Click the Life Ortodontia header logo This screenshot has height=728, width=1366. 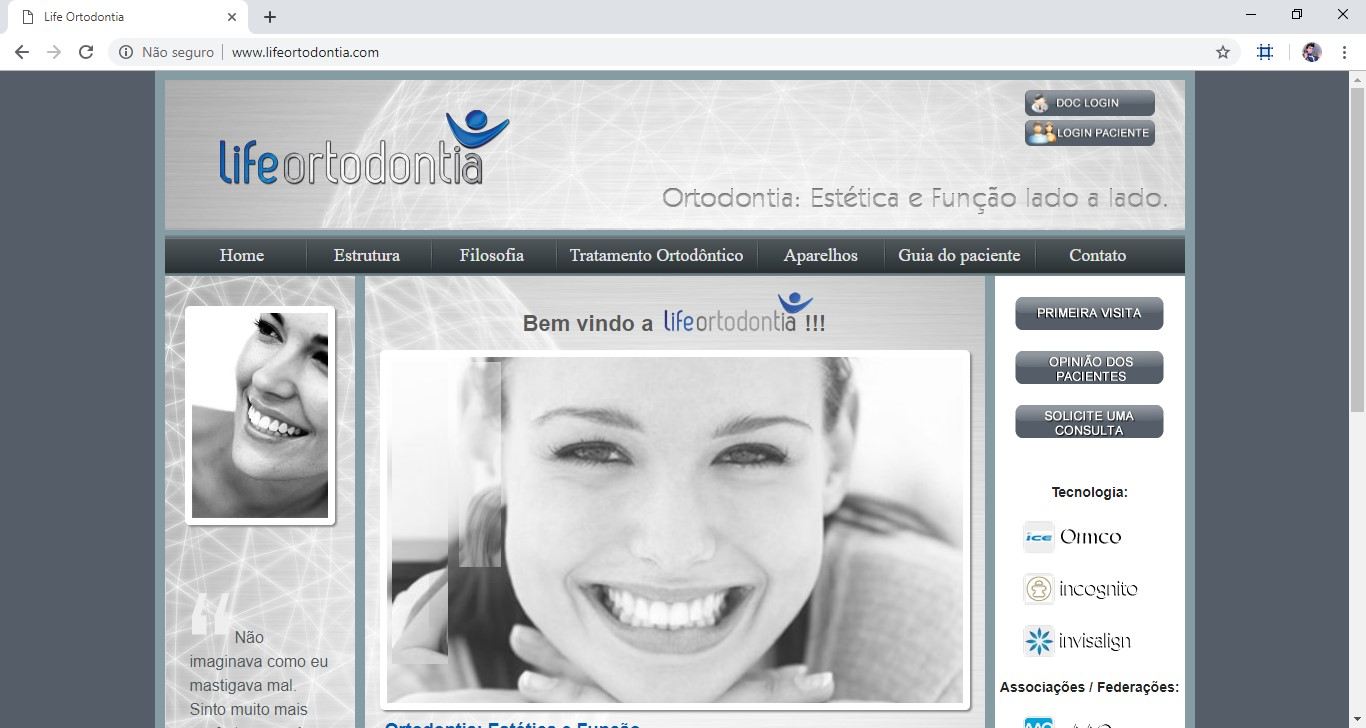(x=363, y=148)
